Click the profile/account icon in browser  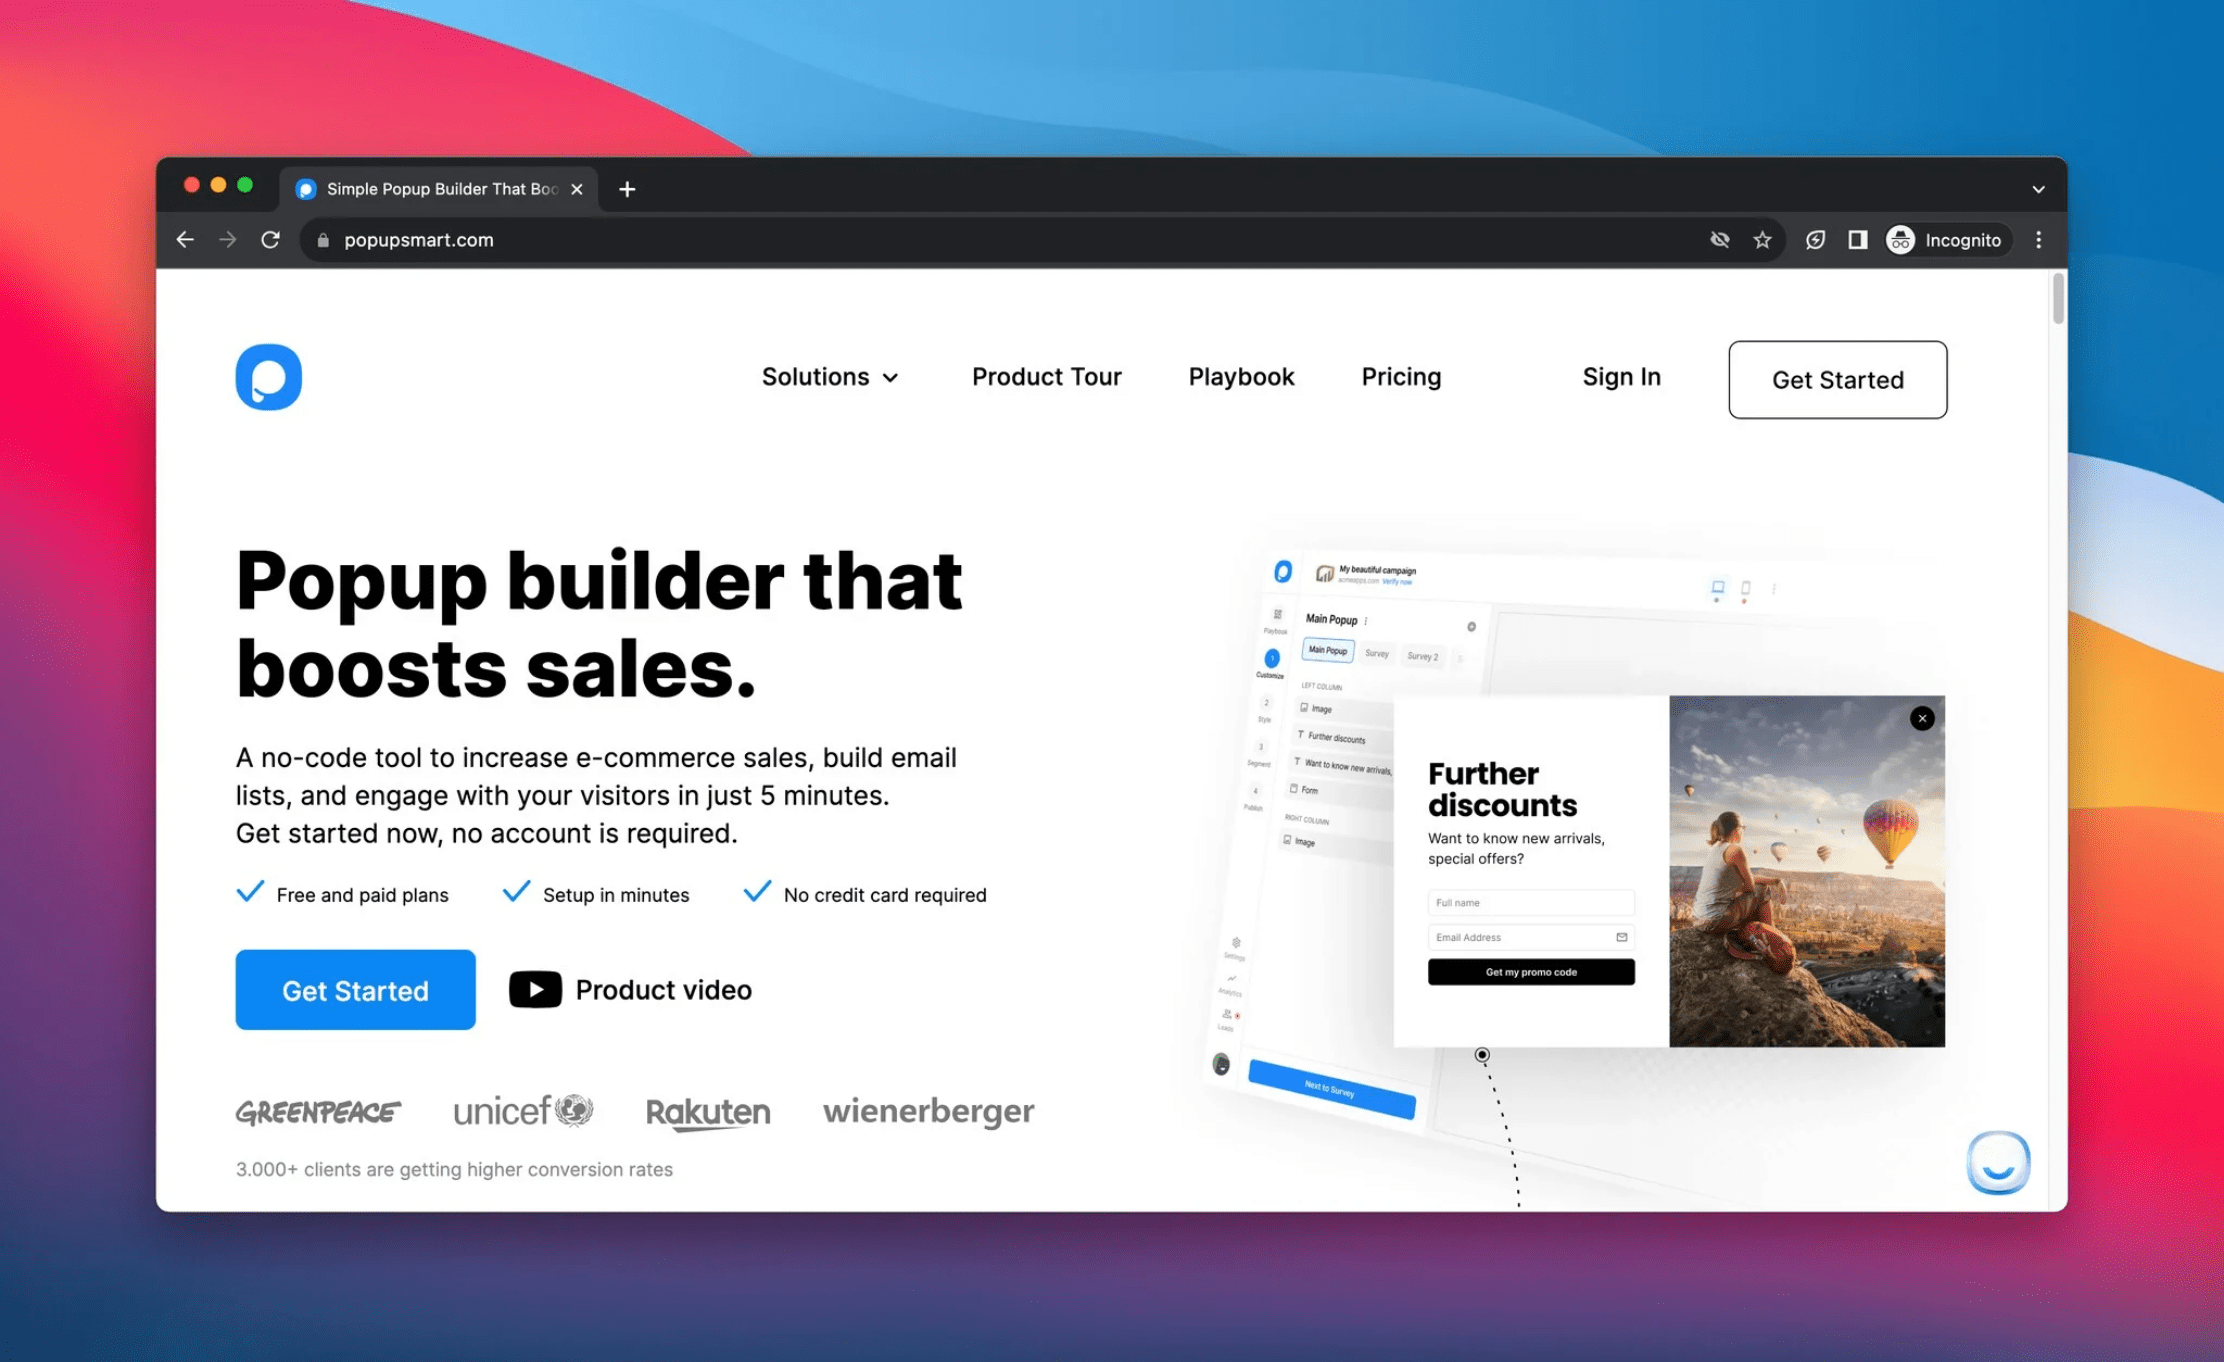click(x=1900, y=240)
